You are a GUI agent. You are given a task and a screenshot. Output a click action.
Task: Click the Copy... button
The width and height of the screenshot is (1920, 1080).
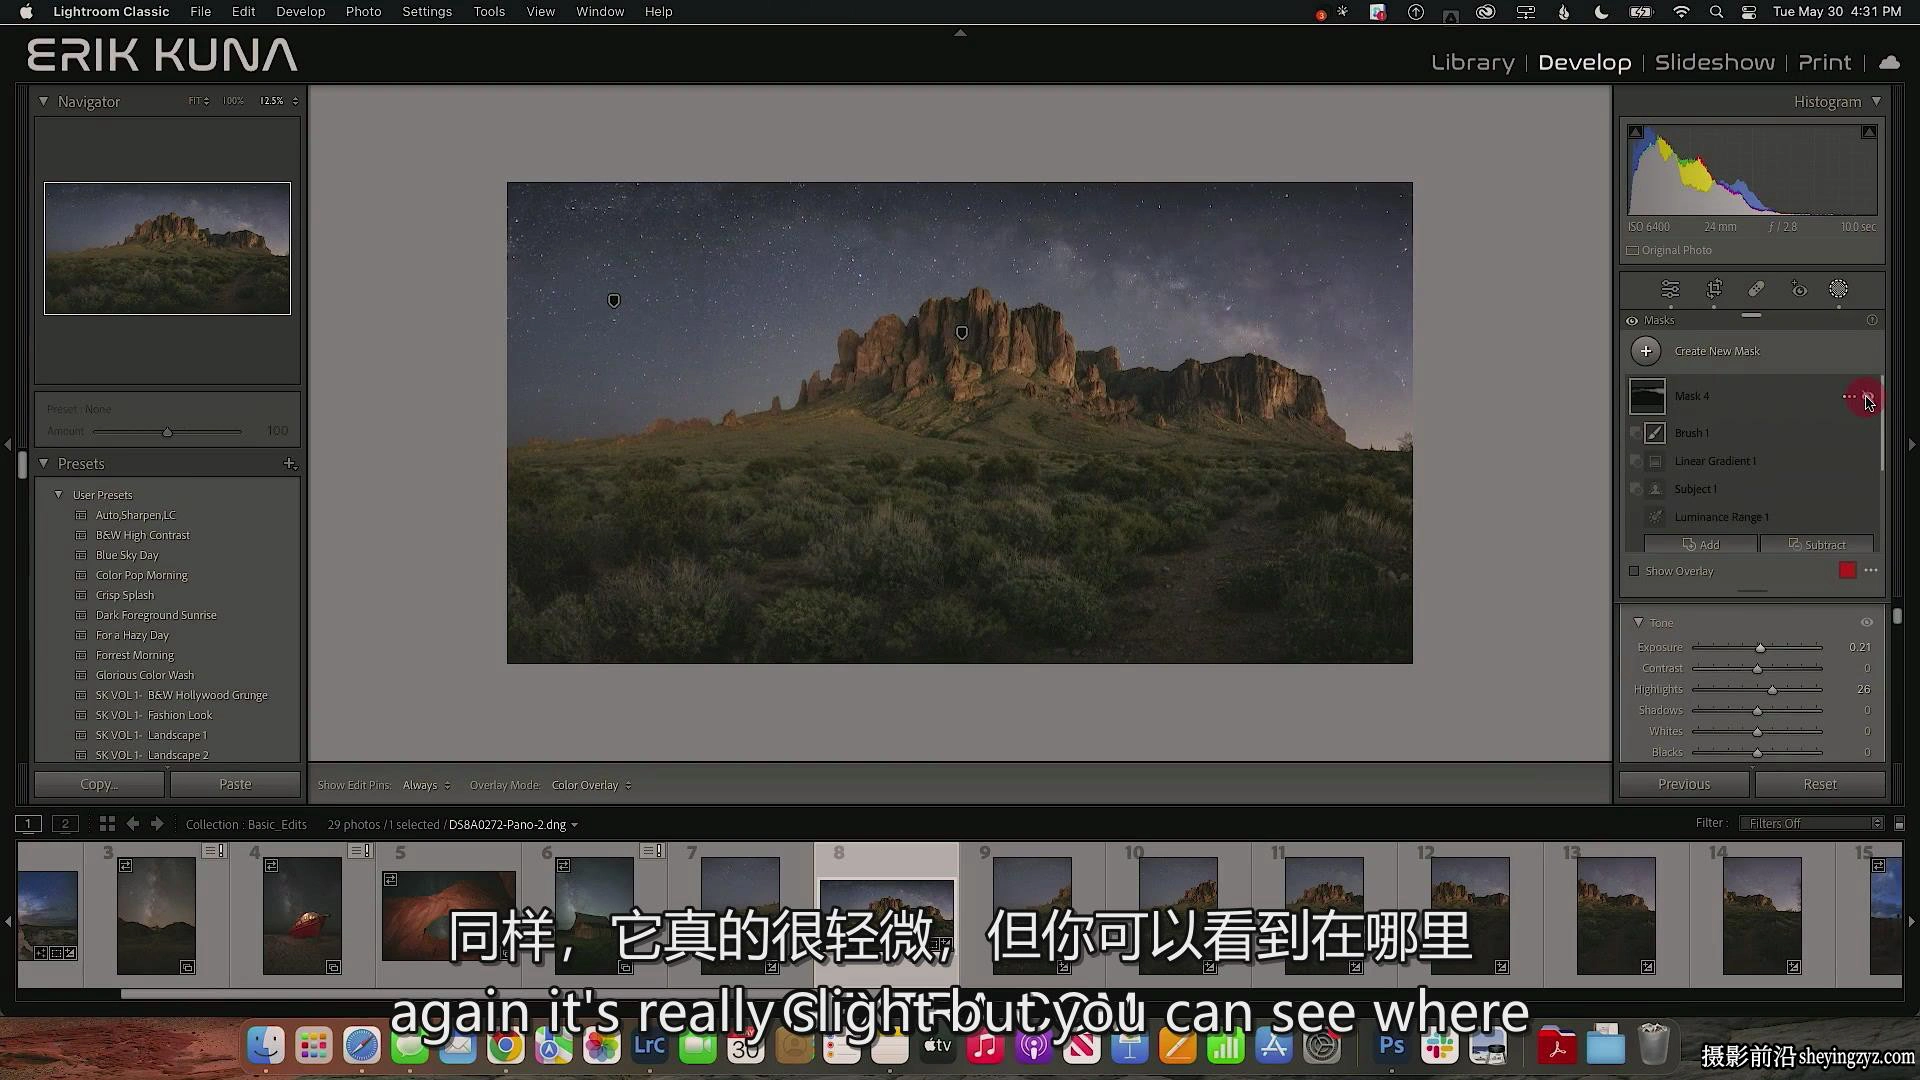pyautogui.click(x=99, y=784)
